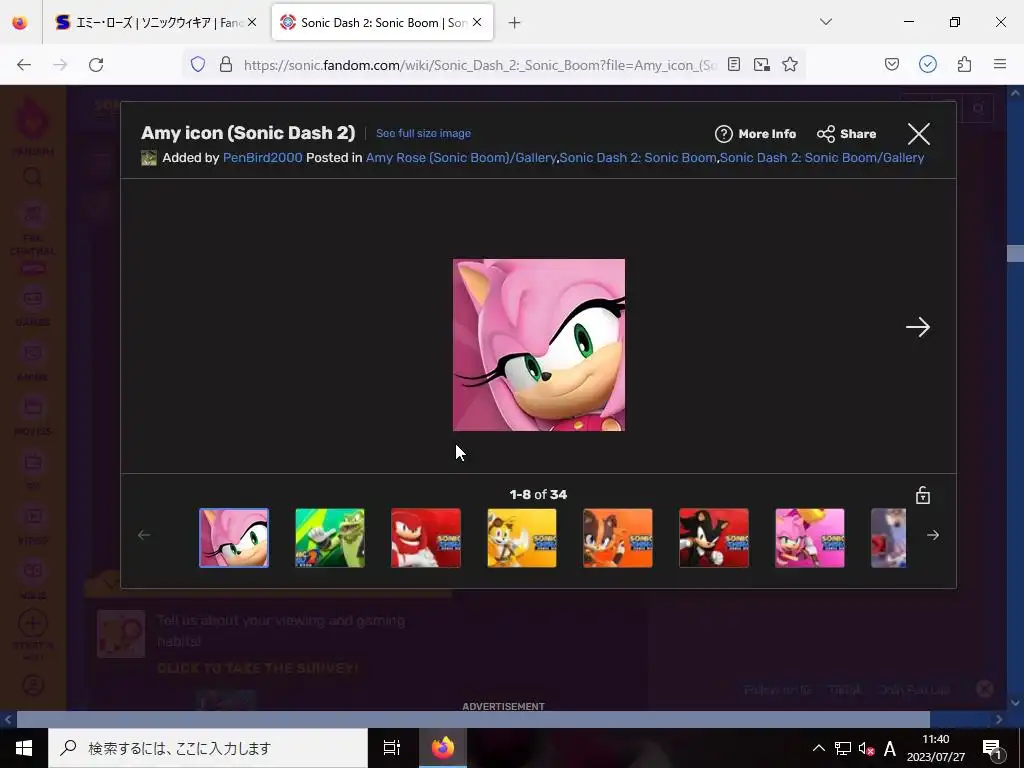
Task: Save page to Pocket
Action: [x=891, y=64]
